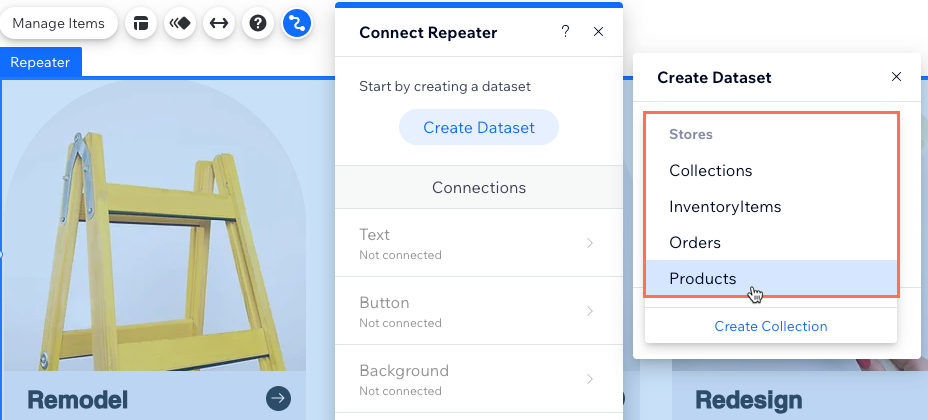Select InventoryItems in the dataset list
Viewport: 928px width, 420px height.
pos(725,207)
